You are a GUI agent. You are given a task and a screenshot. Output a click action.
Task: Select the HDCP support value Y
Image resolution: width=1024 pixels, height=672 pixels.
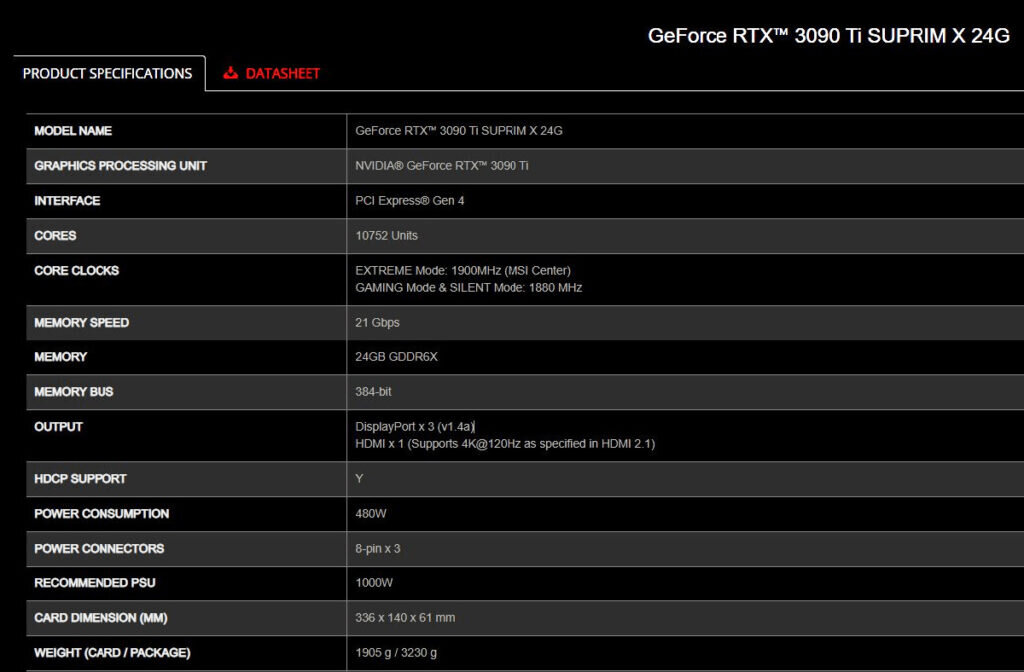coord(359,479)
